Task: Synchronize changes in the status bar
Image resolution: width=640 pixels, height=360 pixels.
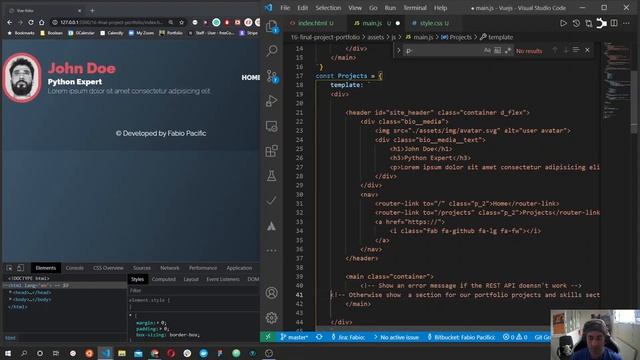Action: coord(319,337)
